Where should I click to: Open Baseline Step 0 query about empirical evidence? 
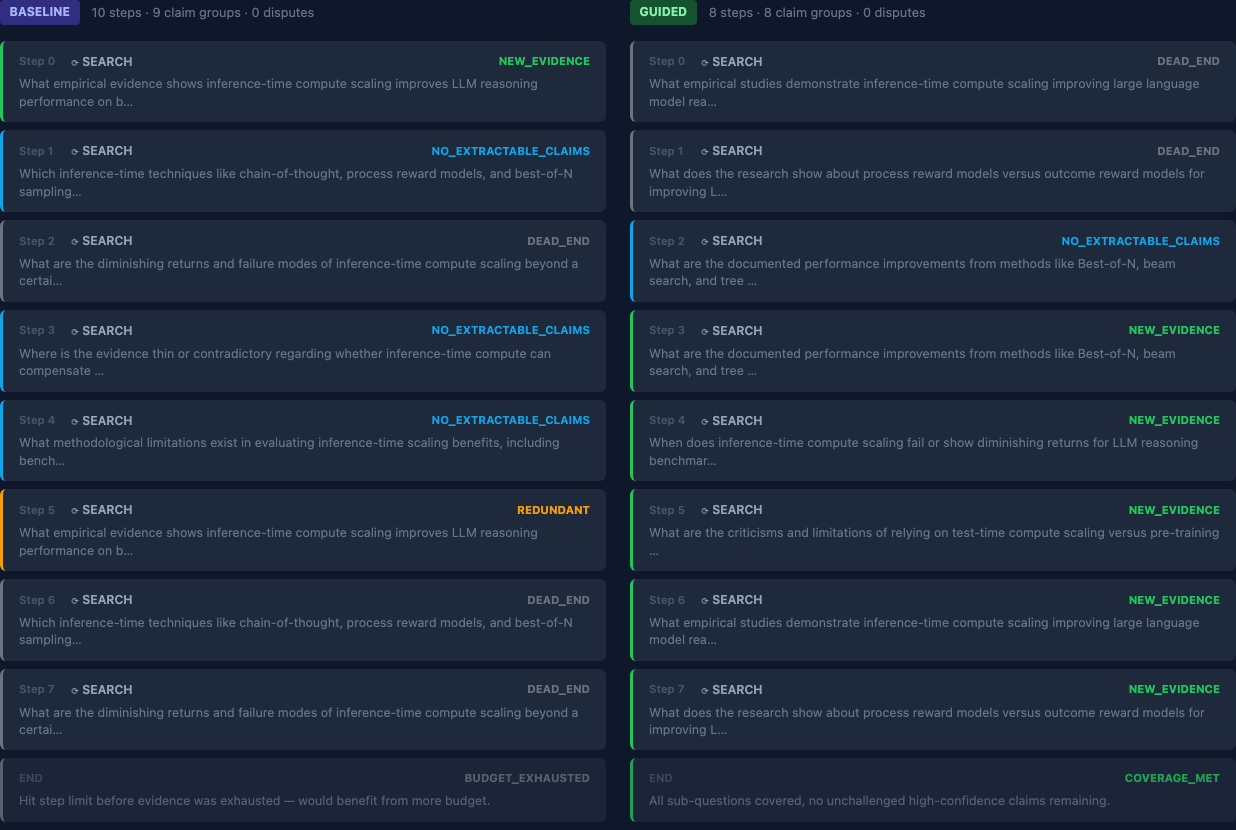click(x=278, y=93)
